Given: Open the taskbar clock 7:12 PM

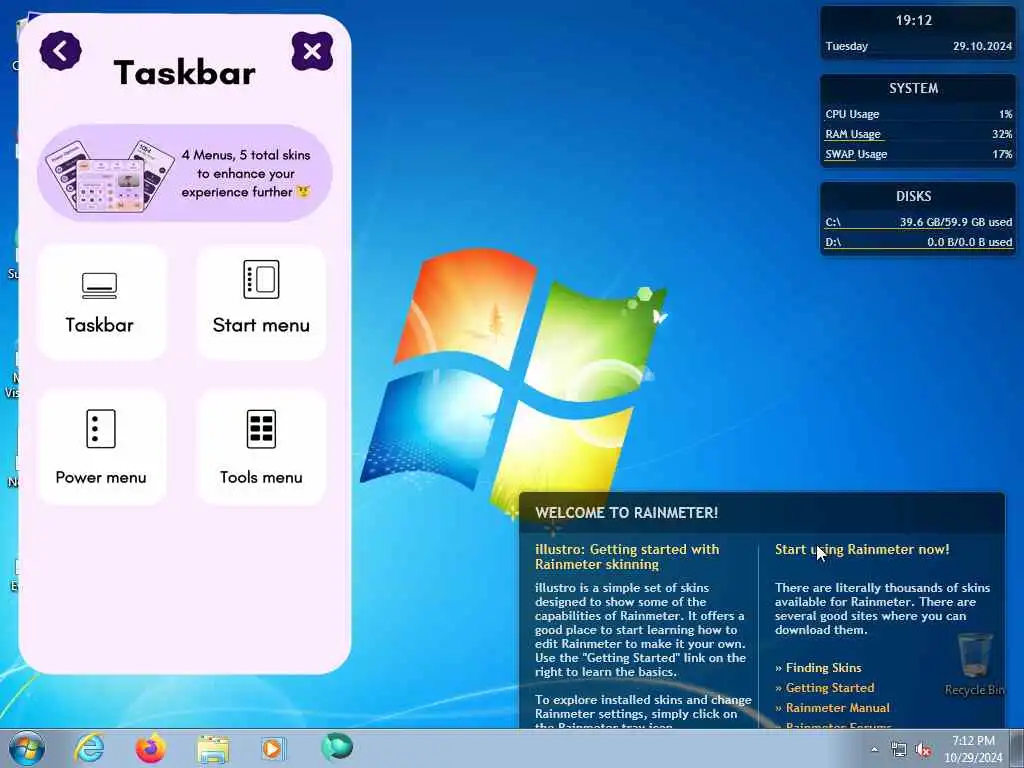Looking at the screenshot, I should tap(973, 749).
